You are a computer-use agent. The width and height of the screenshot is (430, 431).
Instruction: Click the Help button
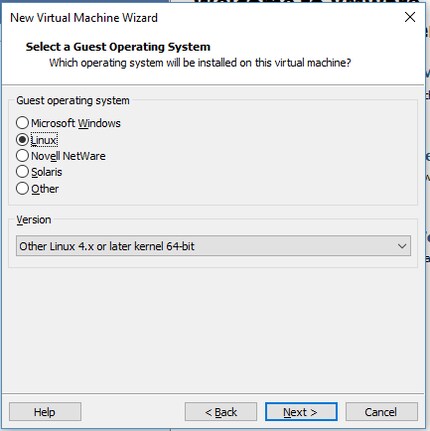(x=45, y=412)
